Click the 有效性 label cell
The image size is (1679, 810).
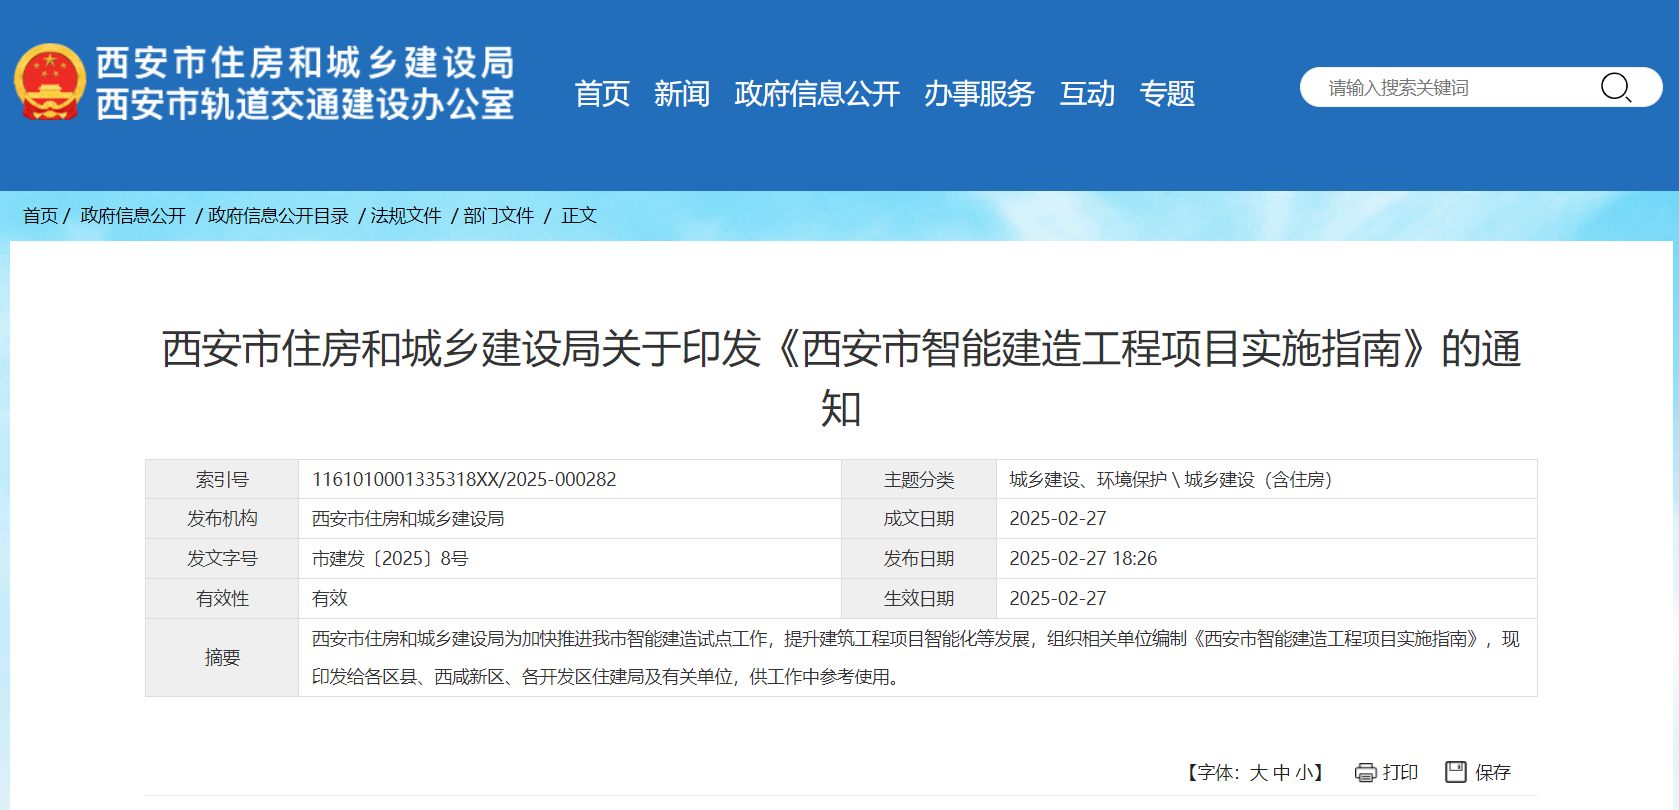pyautogui.click(x=222, y=599)
